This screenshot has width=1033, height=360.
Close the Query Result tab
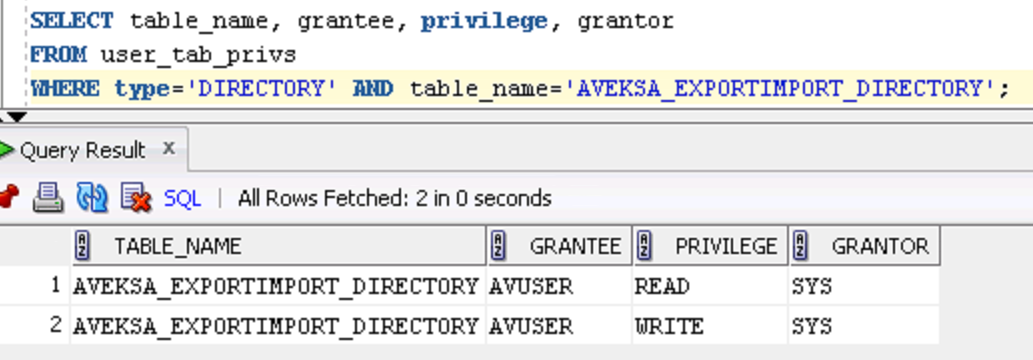(169, 149)
